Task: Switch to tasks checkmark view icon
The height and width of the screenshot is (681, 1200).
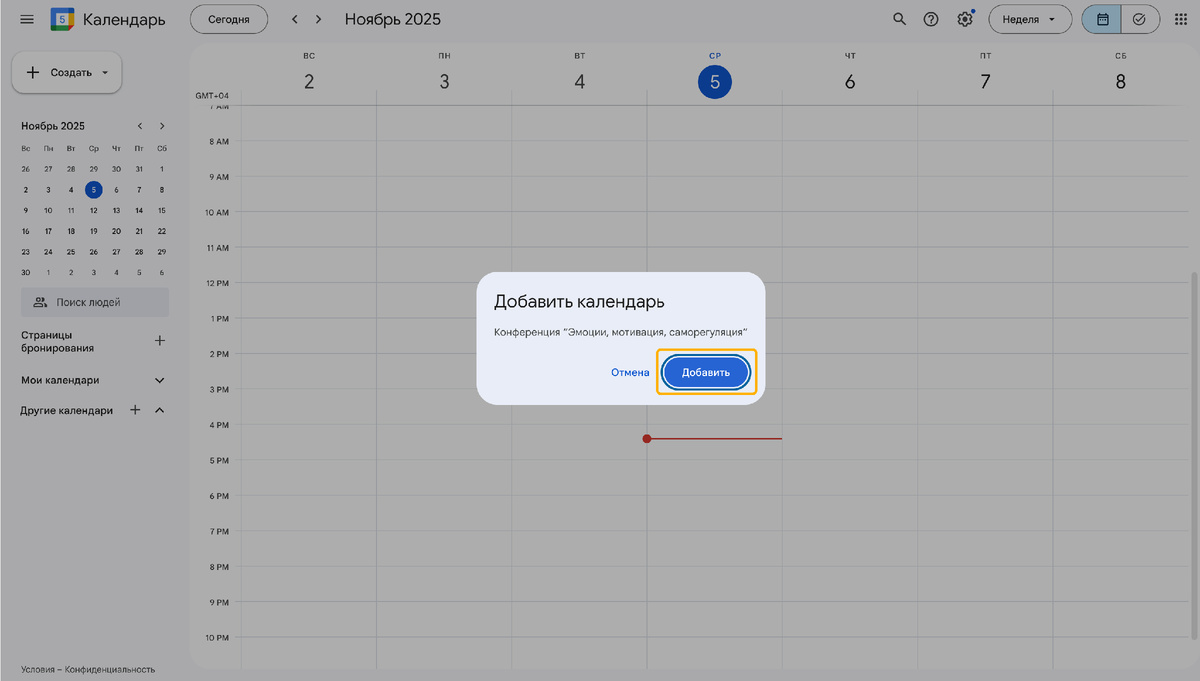Action: [1139, 19]
